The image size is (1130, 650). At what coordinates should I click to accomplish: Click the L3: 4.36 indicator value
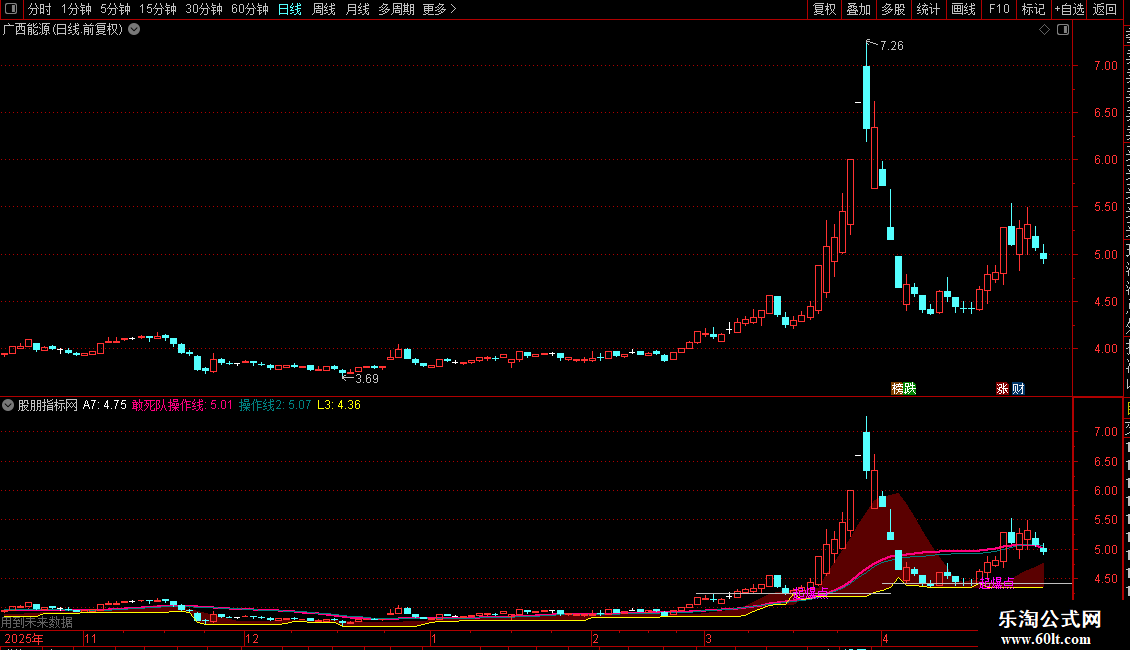pyautogui.click(x=339, y=405)
